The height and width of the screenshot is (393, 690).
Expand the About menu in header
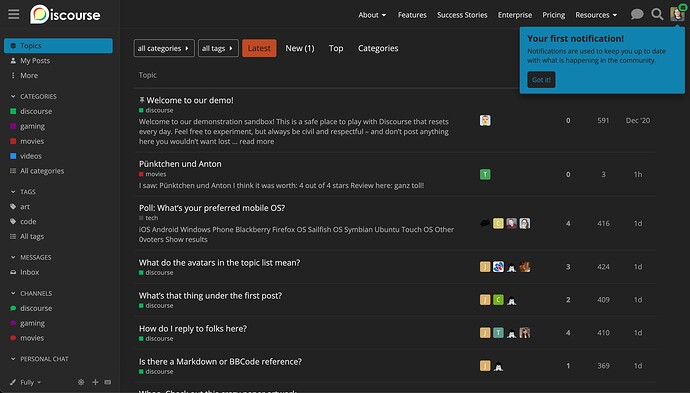pos(372,15)
